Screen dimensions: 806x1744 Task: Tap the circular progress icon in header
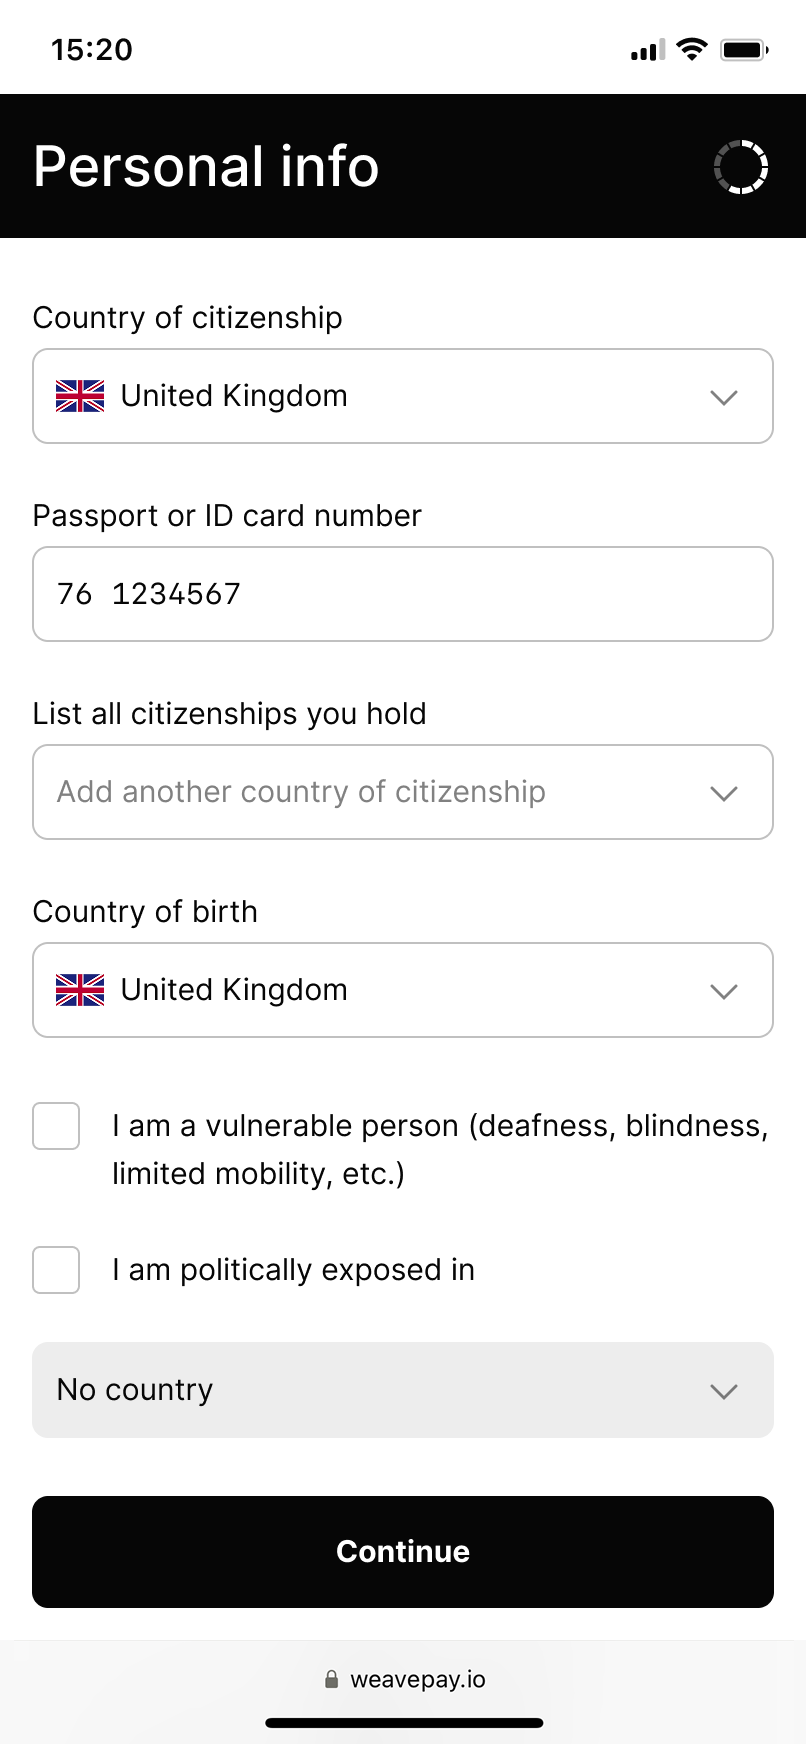(741, 167)
